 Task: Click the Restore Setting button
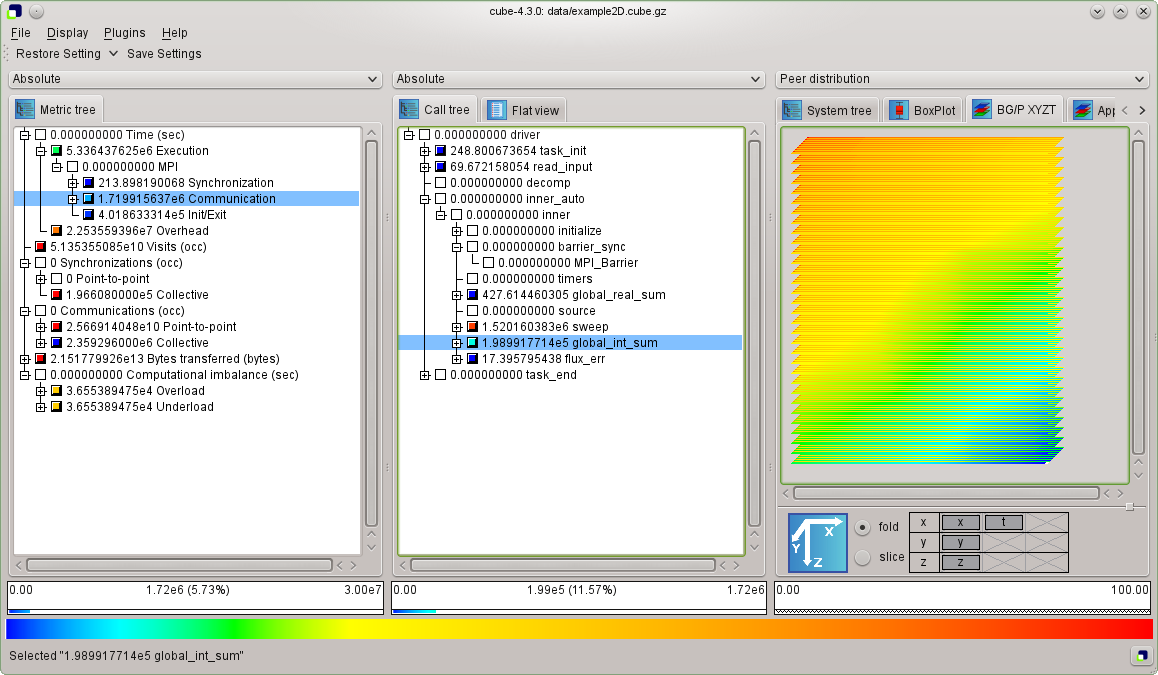58,53
